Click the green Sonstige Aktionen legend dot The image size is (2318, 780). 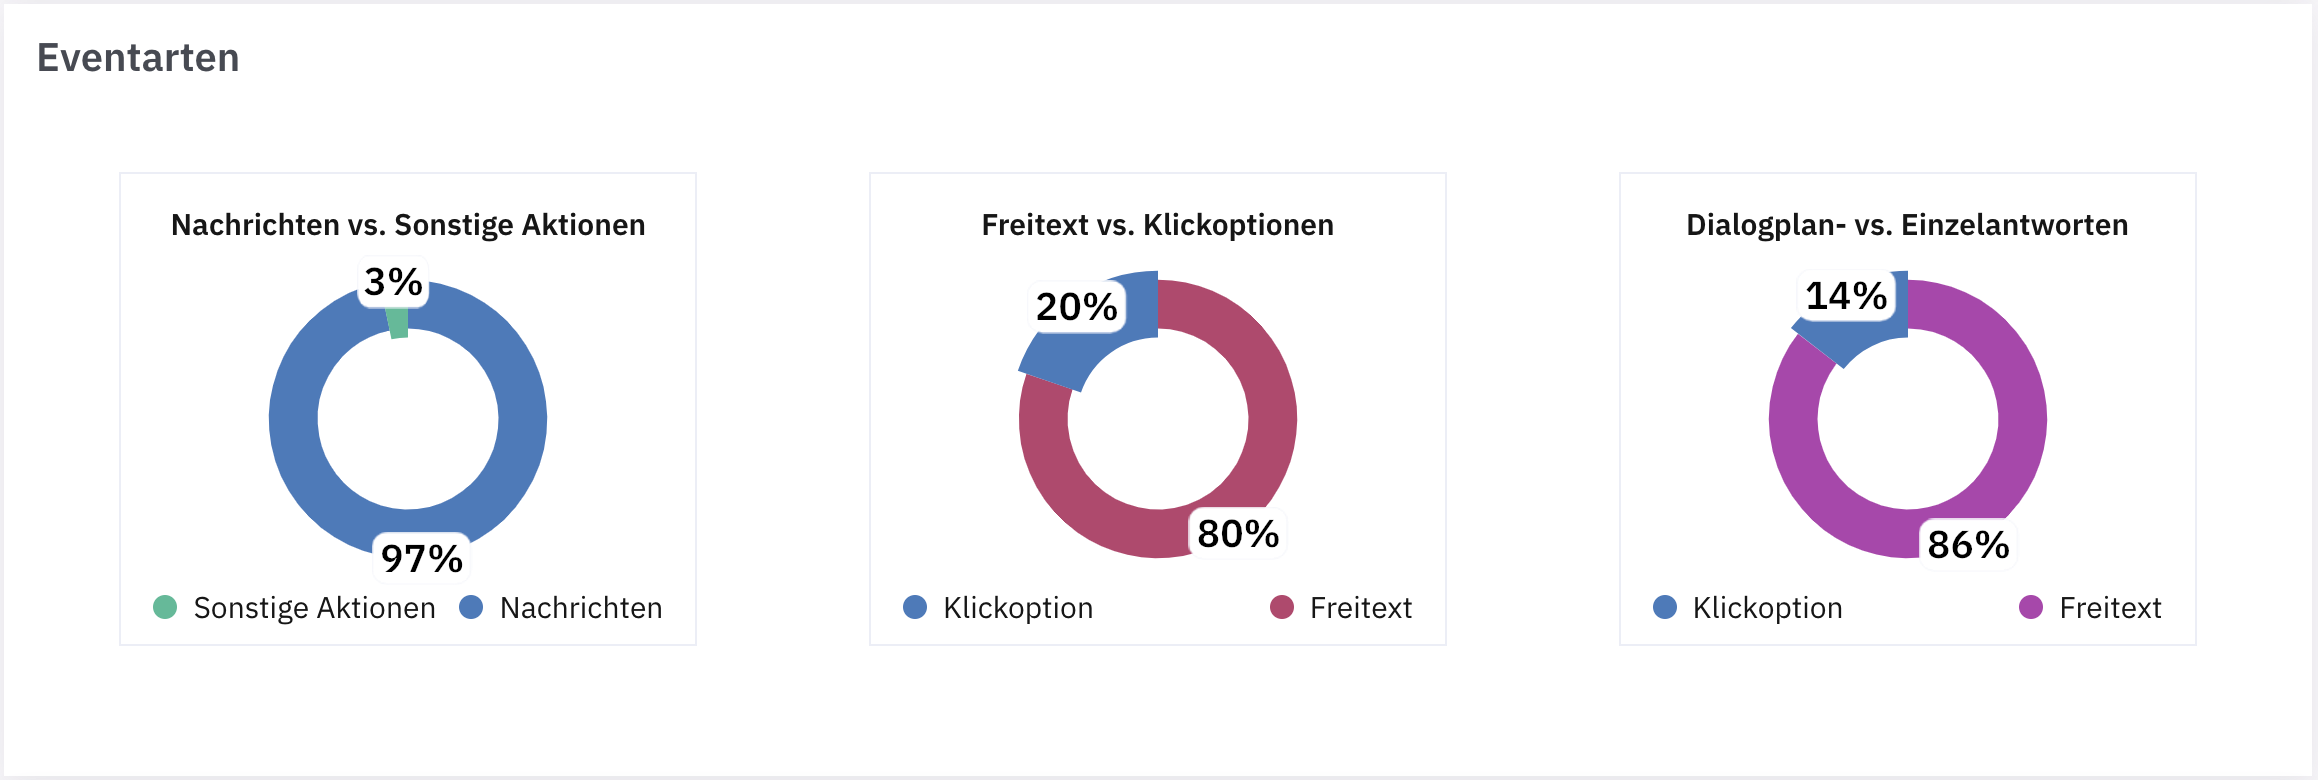click(x=165, y=607)
